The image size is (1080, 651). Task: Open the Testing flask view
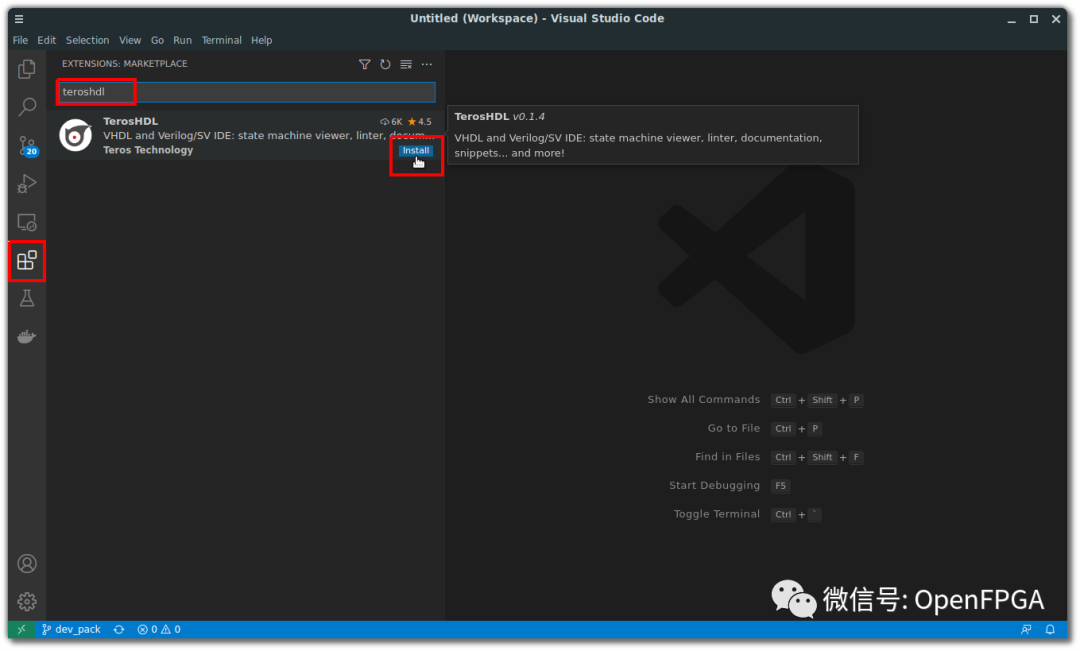[27, 298]
